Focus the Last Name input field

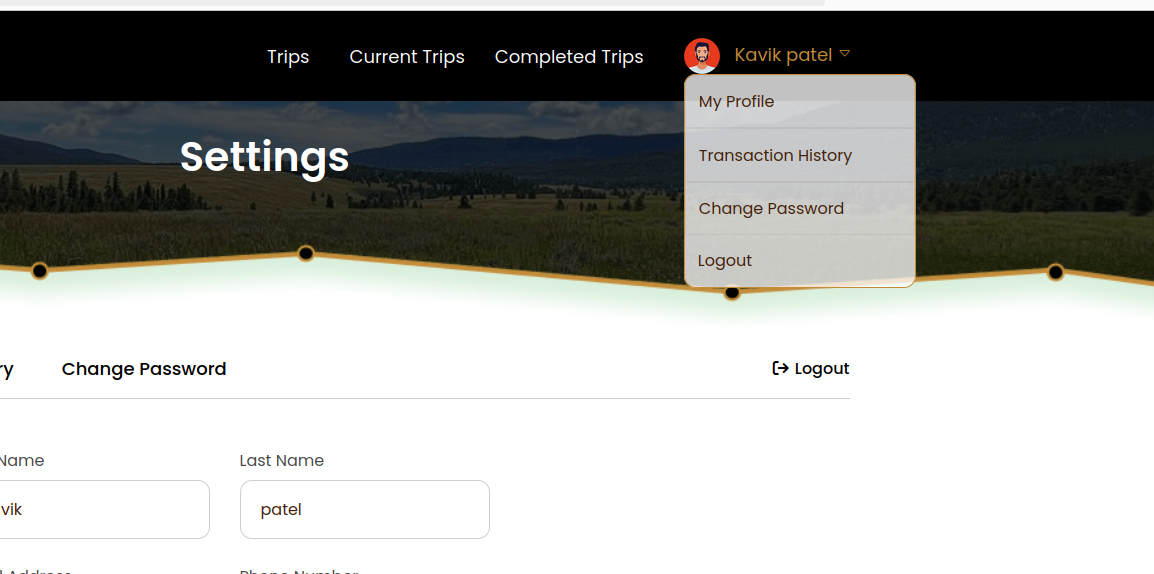tap(364, 509)
